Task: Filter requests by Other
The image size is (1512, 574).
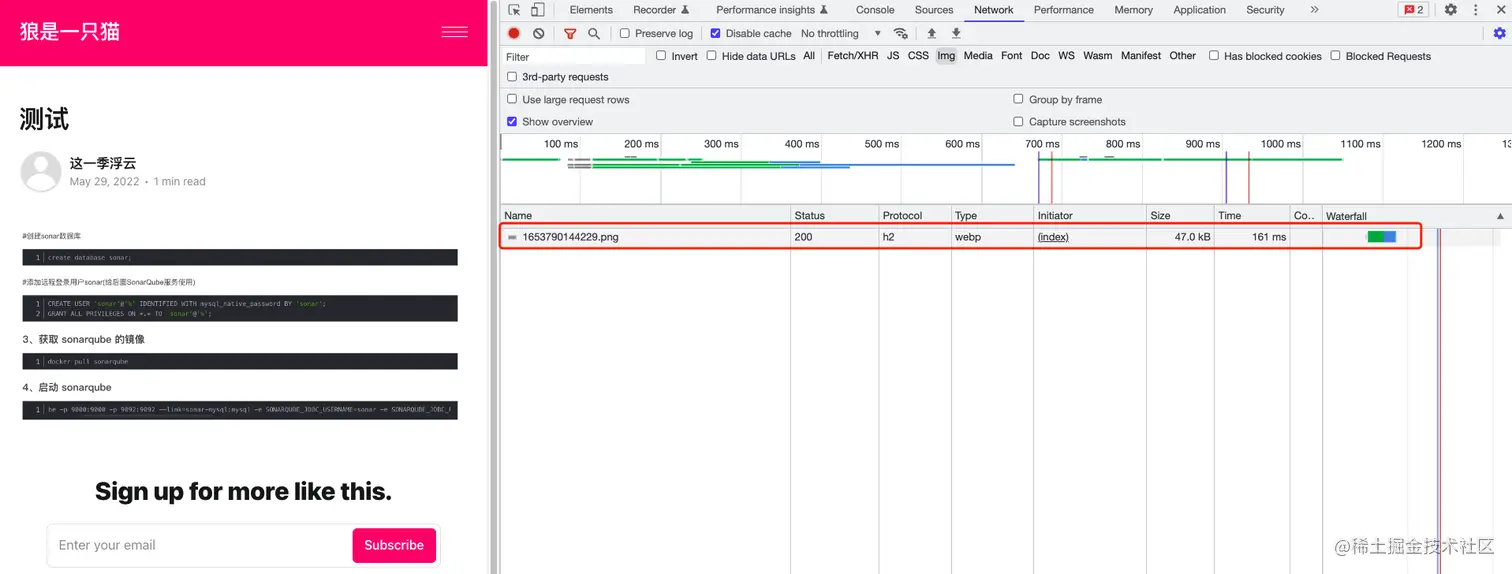Action: 1183,56
